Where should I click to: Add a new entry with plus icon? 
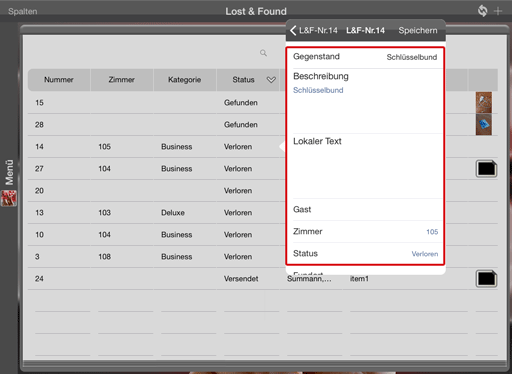click(498, 11)
